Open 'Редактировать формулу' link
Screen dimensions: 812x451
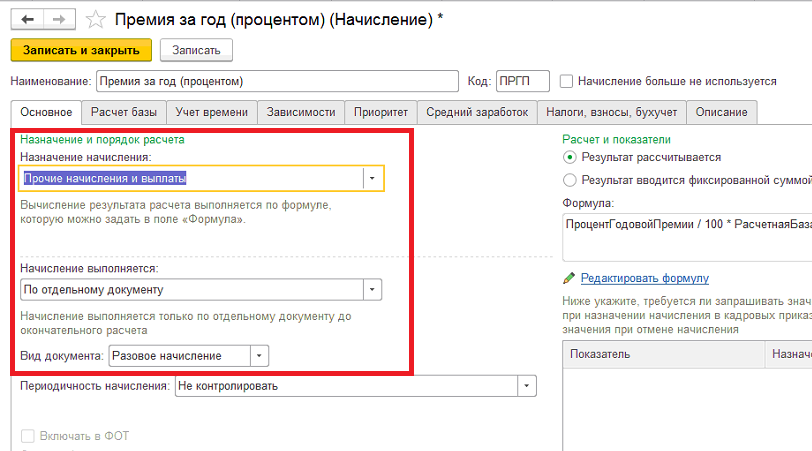click(645, 278)
